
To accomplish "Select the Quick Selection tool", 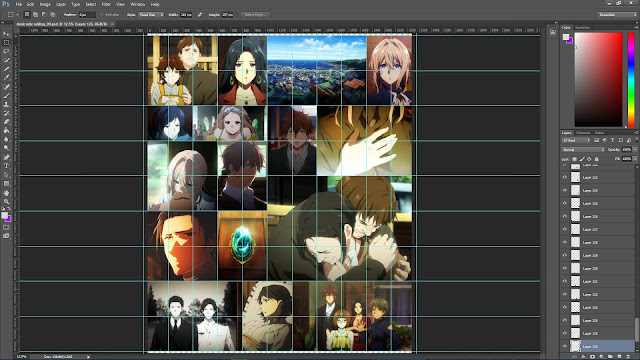I will (x=6, y=60).
